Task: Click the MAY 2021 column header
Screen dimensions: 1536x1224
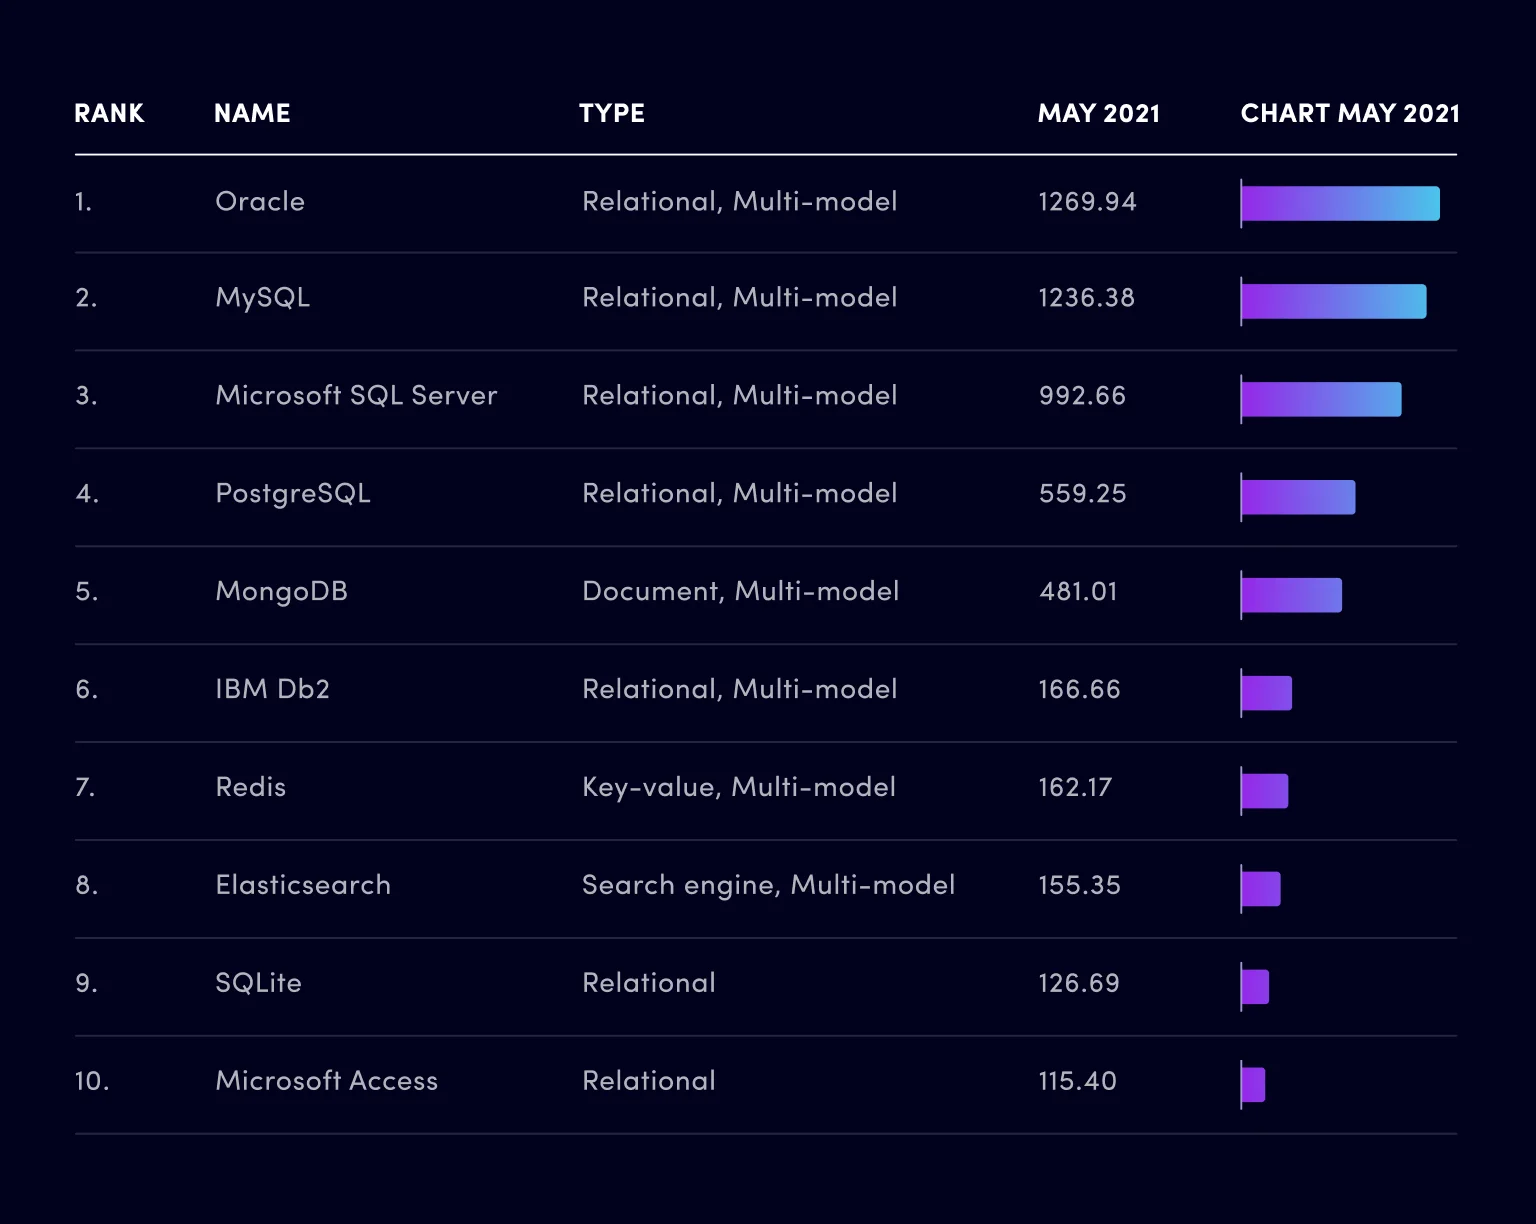Action: point(1099,113)
